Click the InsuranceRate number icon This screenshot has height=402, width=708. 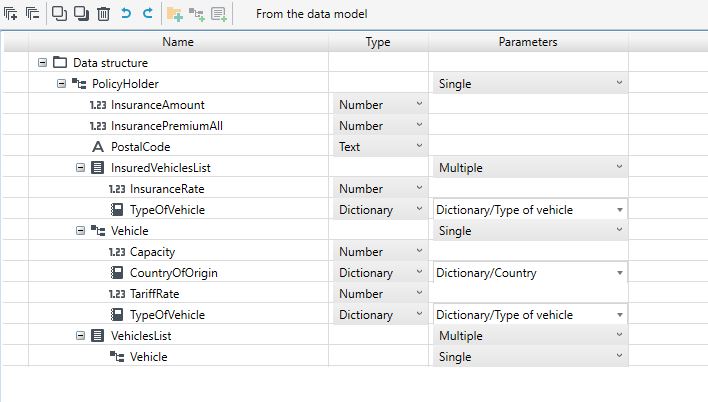coord(117,189)
